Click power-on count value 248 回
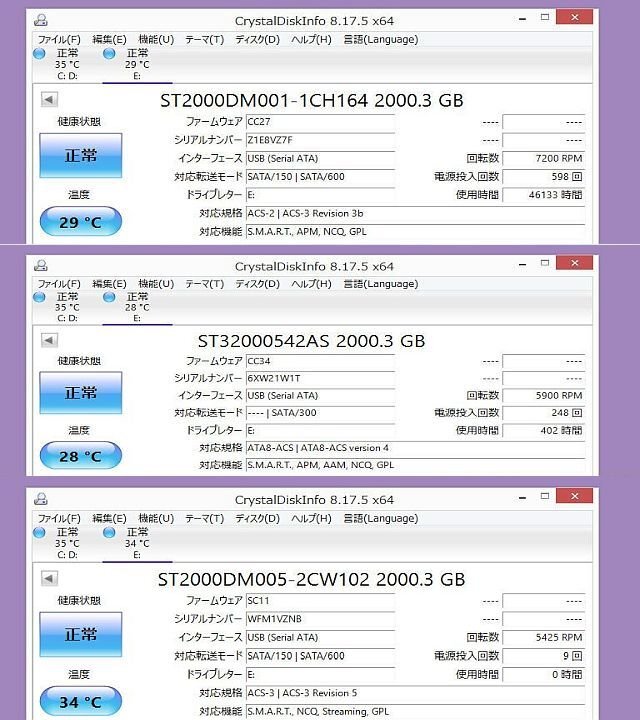This screenshot has width=640, height=720. 544,413
